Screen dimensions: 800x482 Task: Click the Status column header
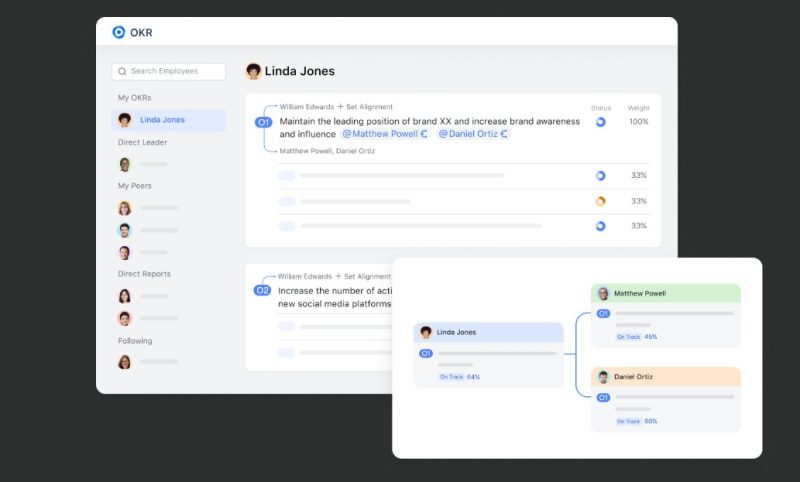(x=601, y=108)
